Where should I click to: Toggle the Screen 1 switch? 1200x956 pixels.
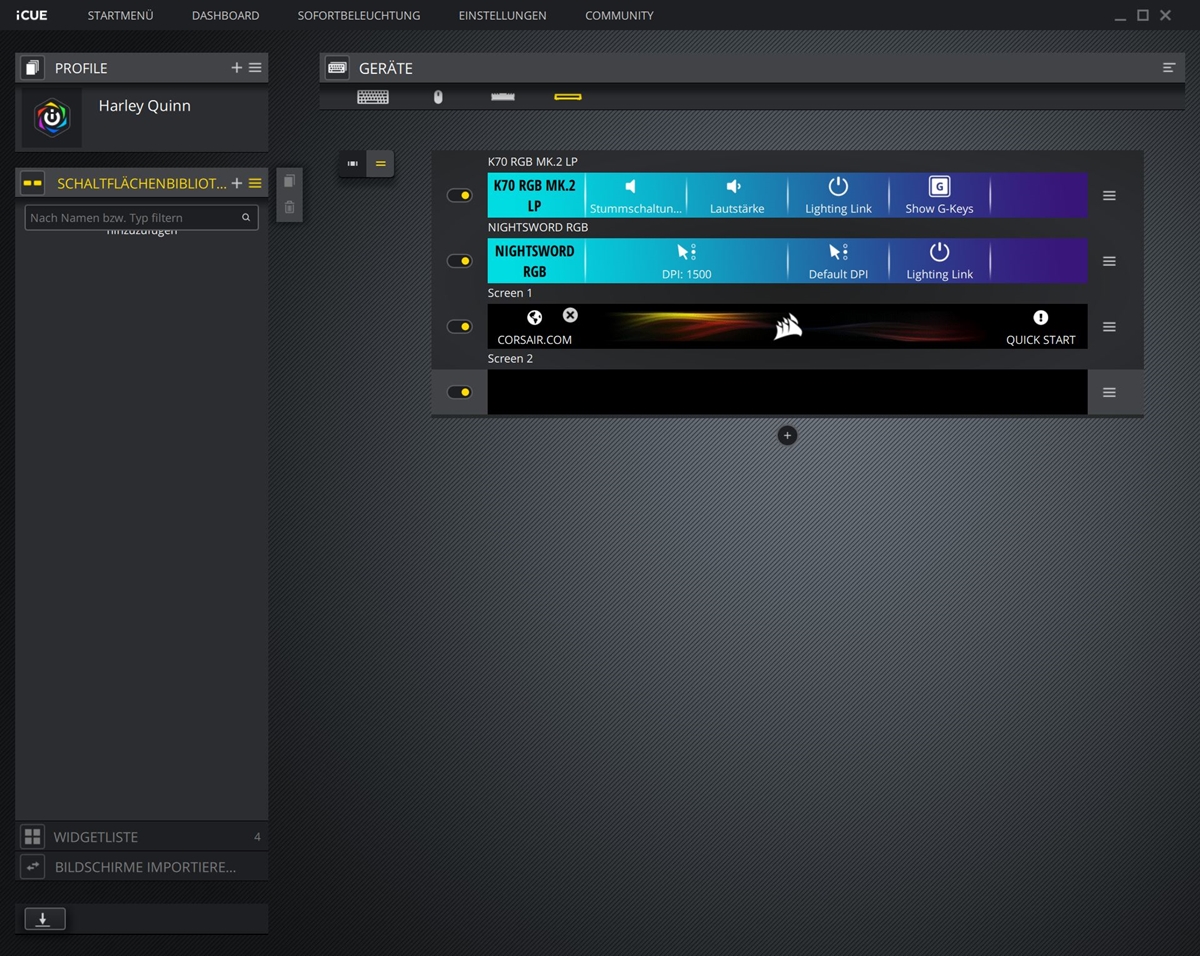pos(460,327)
